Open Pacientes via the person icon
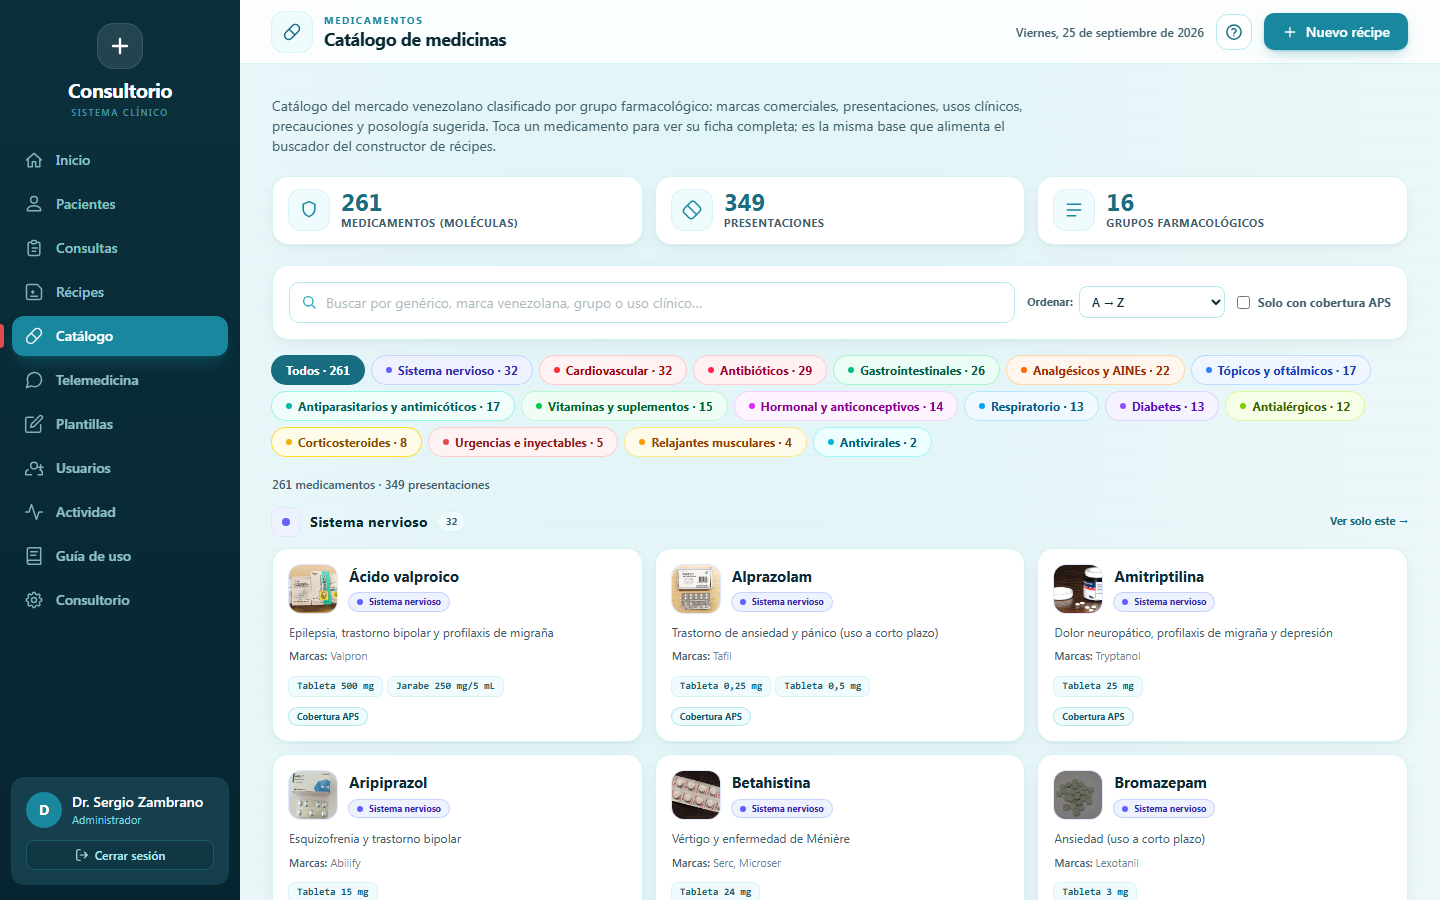 (34, 204)
